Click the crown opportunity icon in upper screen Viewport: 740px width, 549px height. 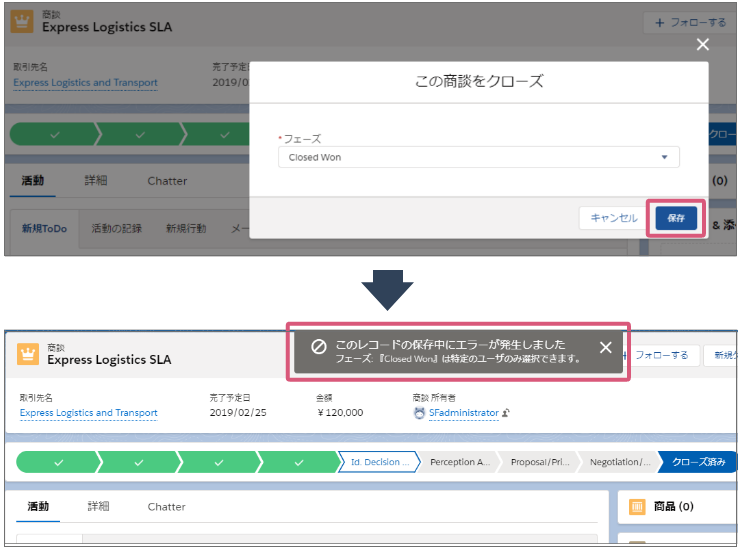point(22,22)
